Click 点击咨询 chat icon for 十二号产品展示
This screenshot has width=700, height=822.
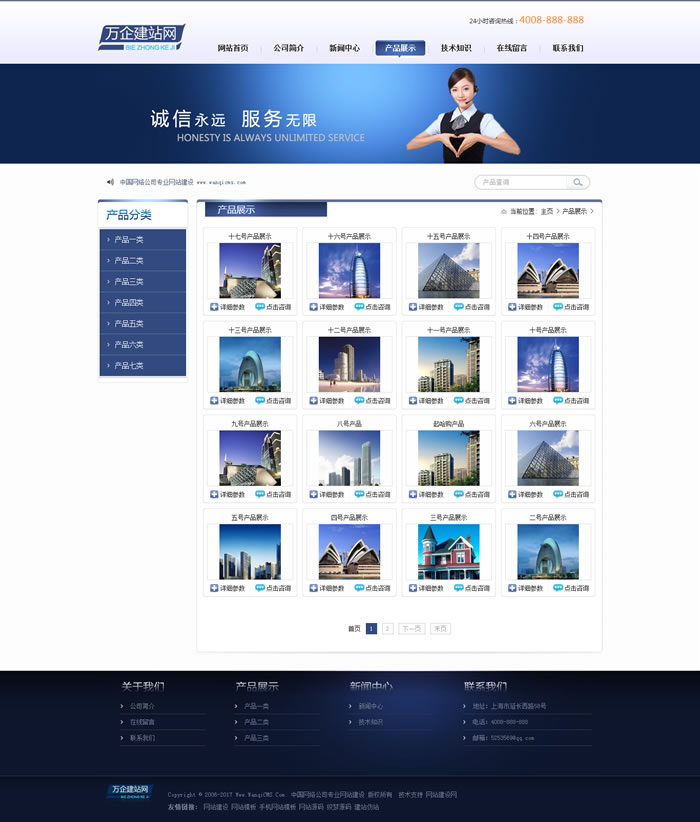click(x=359, y=401)
